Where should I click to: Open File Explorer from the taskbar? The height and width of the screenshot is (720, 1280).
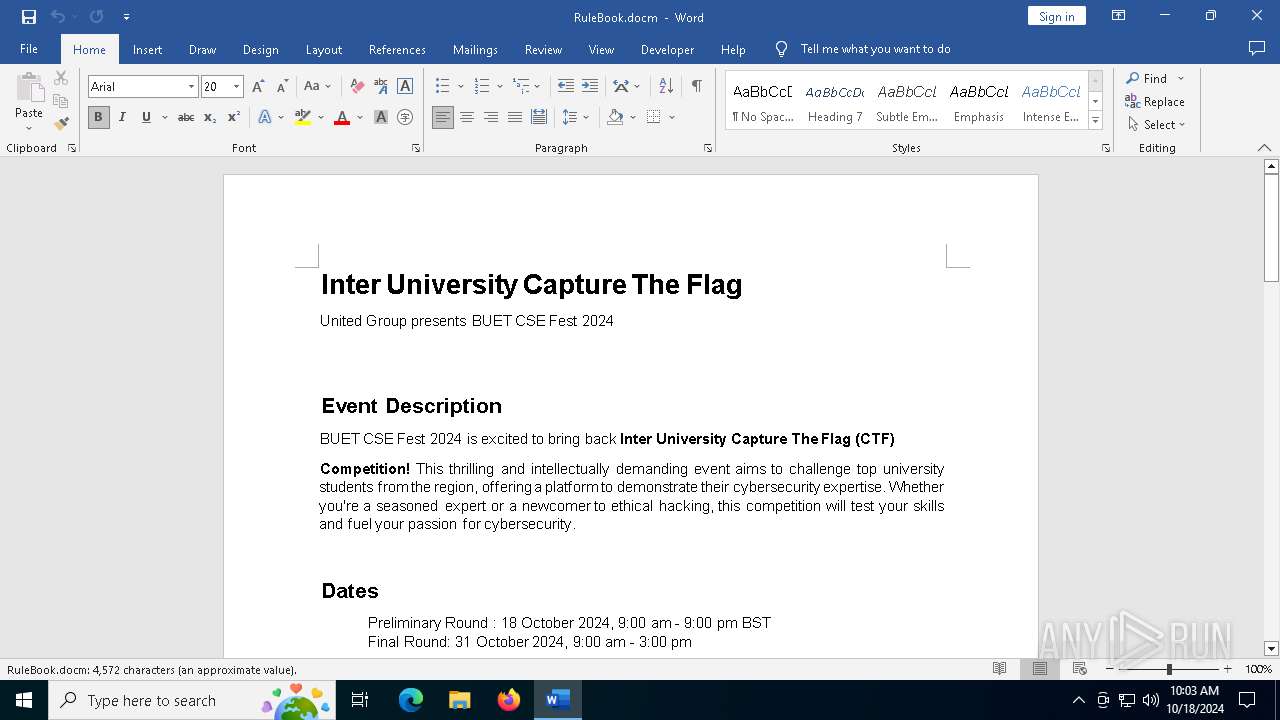pos(460,700)
